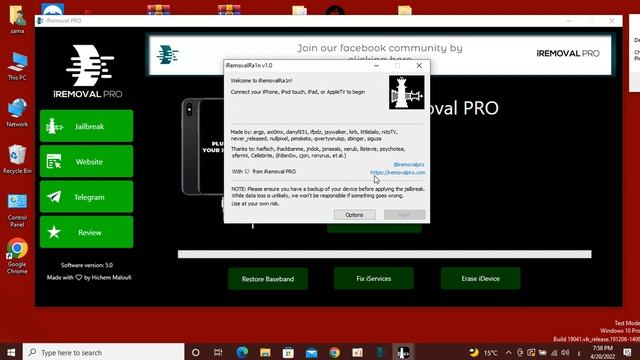Click the Fix iServices button

[x=373, y=278]
